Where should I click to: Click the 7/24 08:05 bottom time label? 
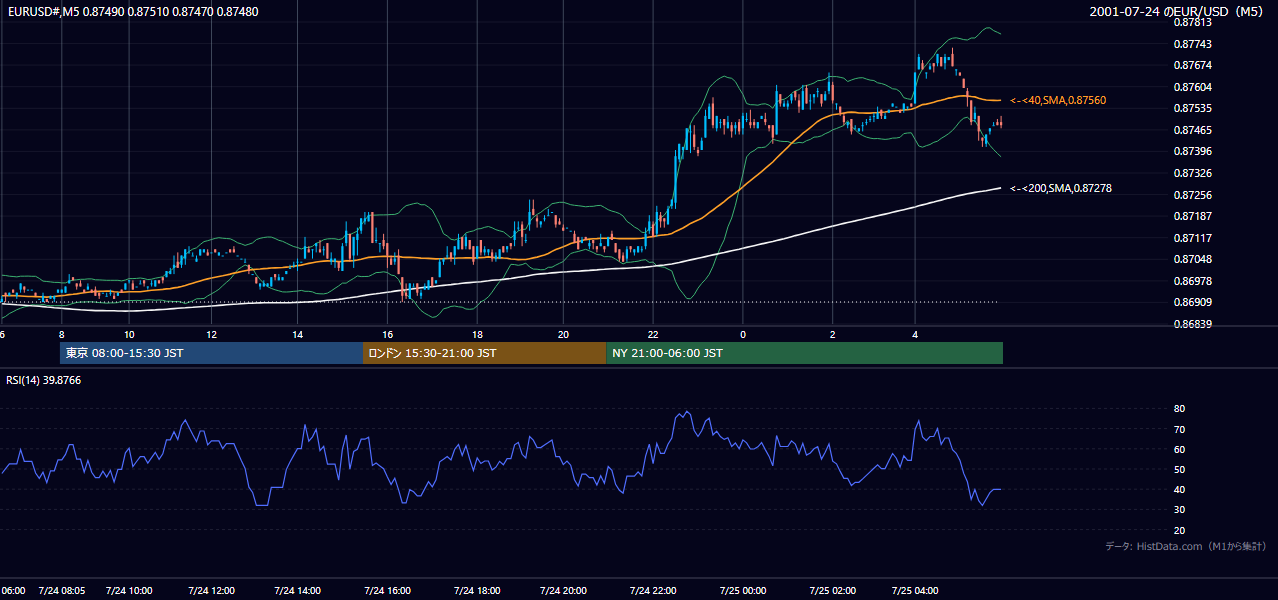pos(62,591)
